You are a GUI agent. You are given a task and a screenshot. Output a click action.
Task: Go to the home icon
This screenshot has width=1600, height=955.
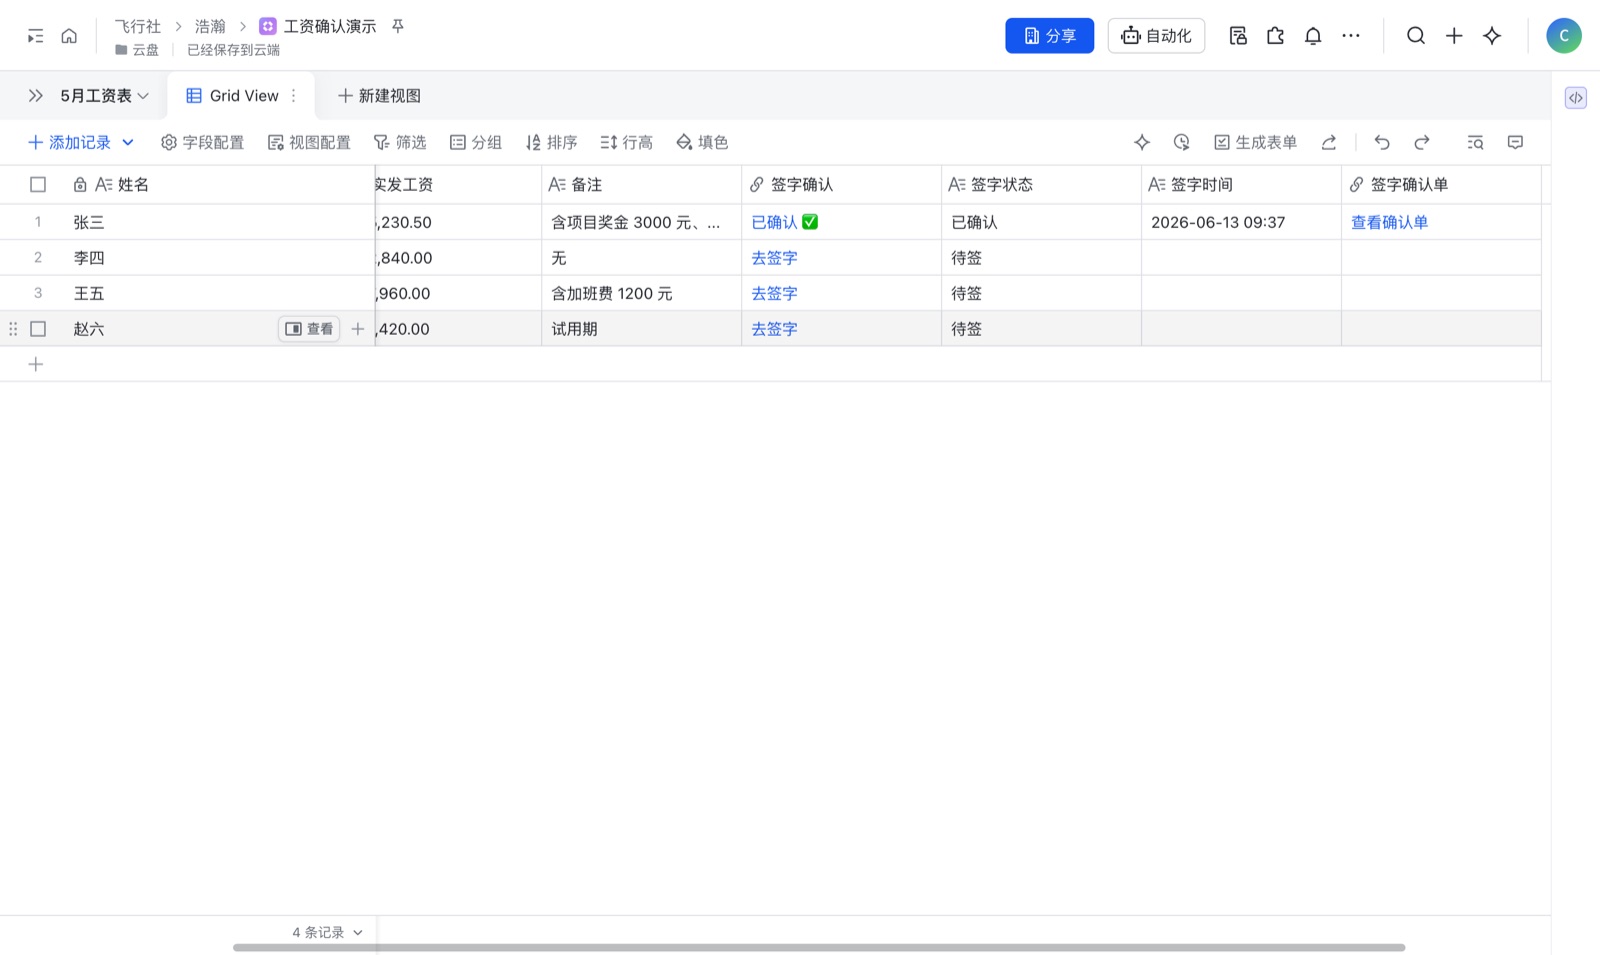pyautogui.click(x=69, y=36)
